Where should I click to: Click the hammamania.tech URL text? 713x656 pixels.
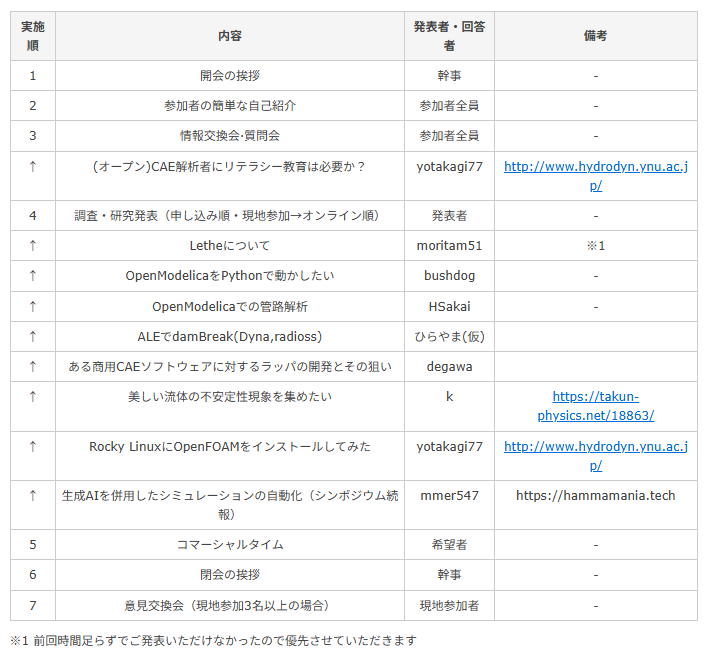click(x=595, y=496)
